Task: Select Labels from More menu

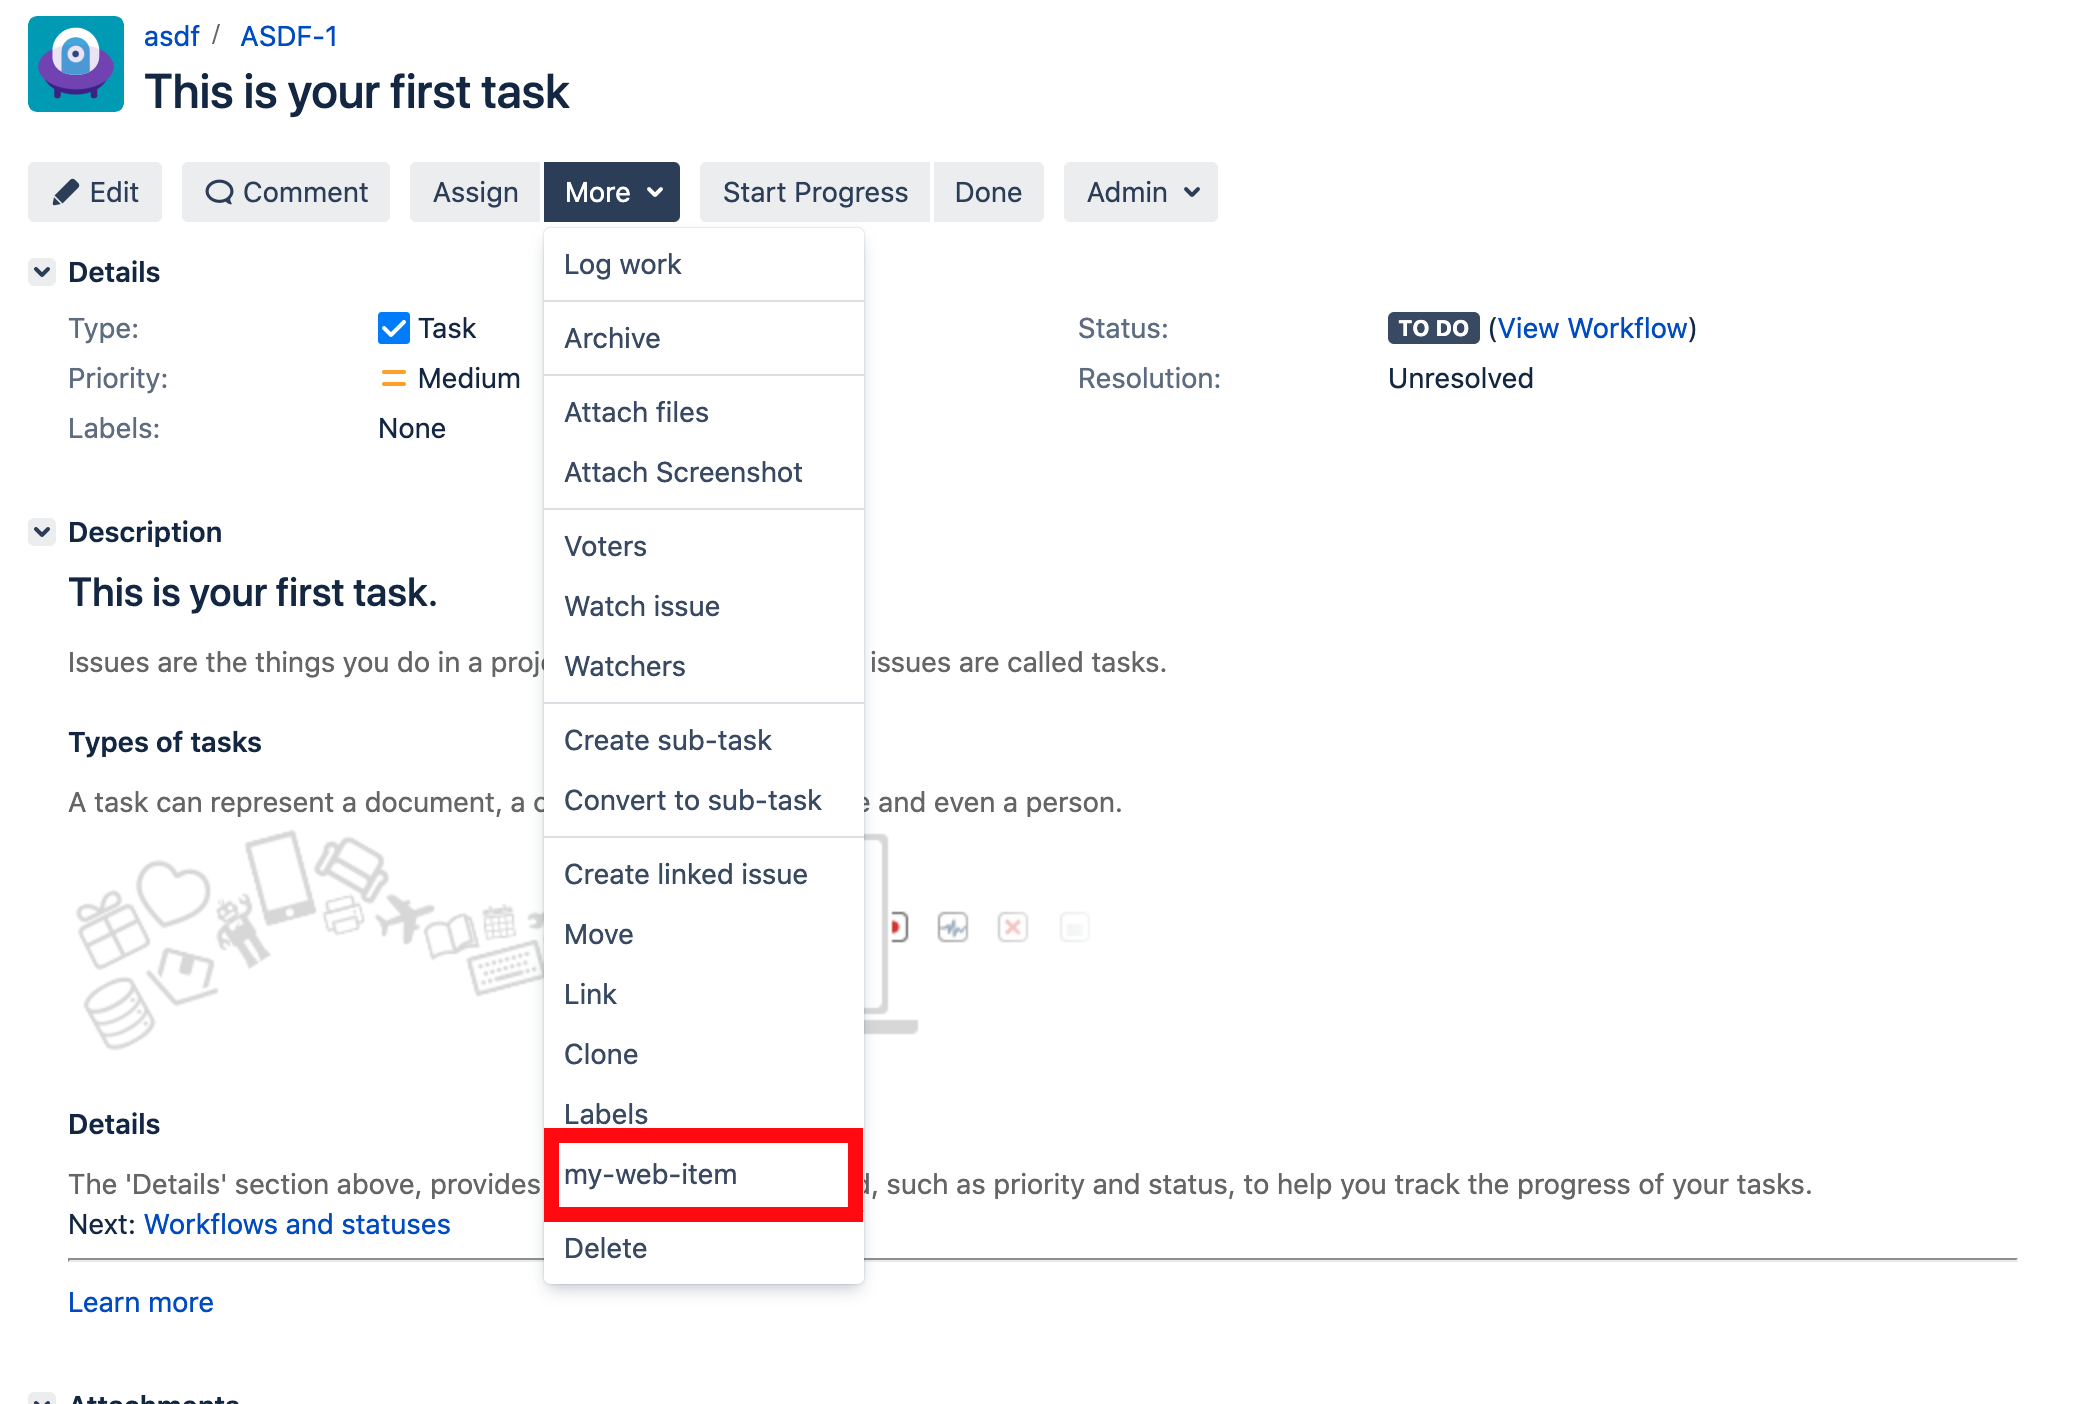Action: [704, 1112]
